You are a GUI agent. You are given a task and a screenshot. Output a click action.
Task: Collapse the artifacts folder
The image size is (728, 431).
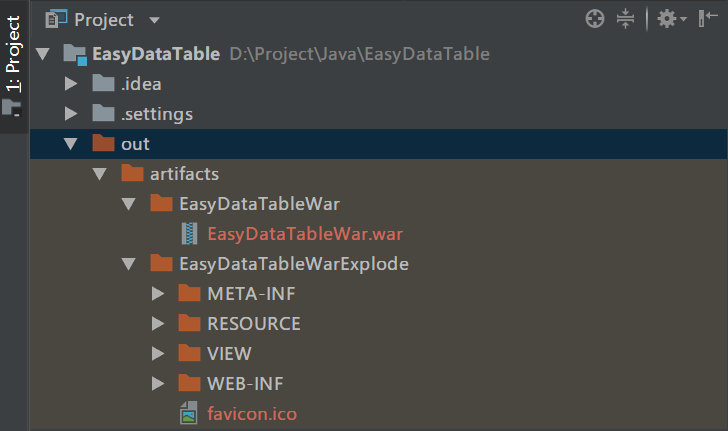pyautogui.click(x=99, y=174)
